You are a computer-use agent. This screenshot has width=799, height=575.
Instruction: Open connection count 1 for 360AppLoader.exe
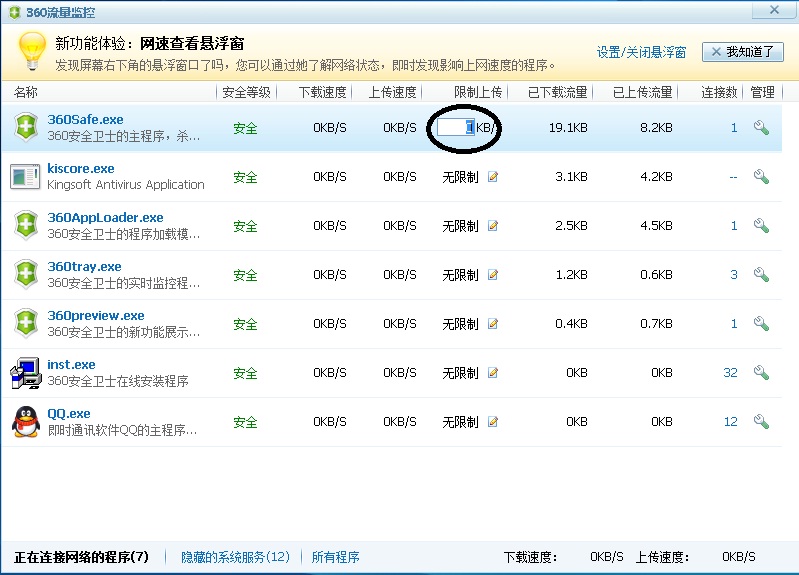pyautogui.click(x=734, y=226)
